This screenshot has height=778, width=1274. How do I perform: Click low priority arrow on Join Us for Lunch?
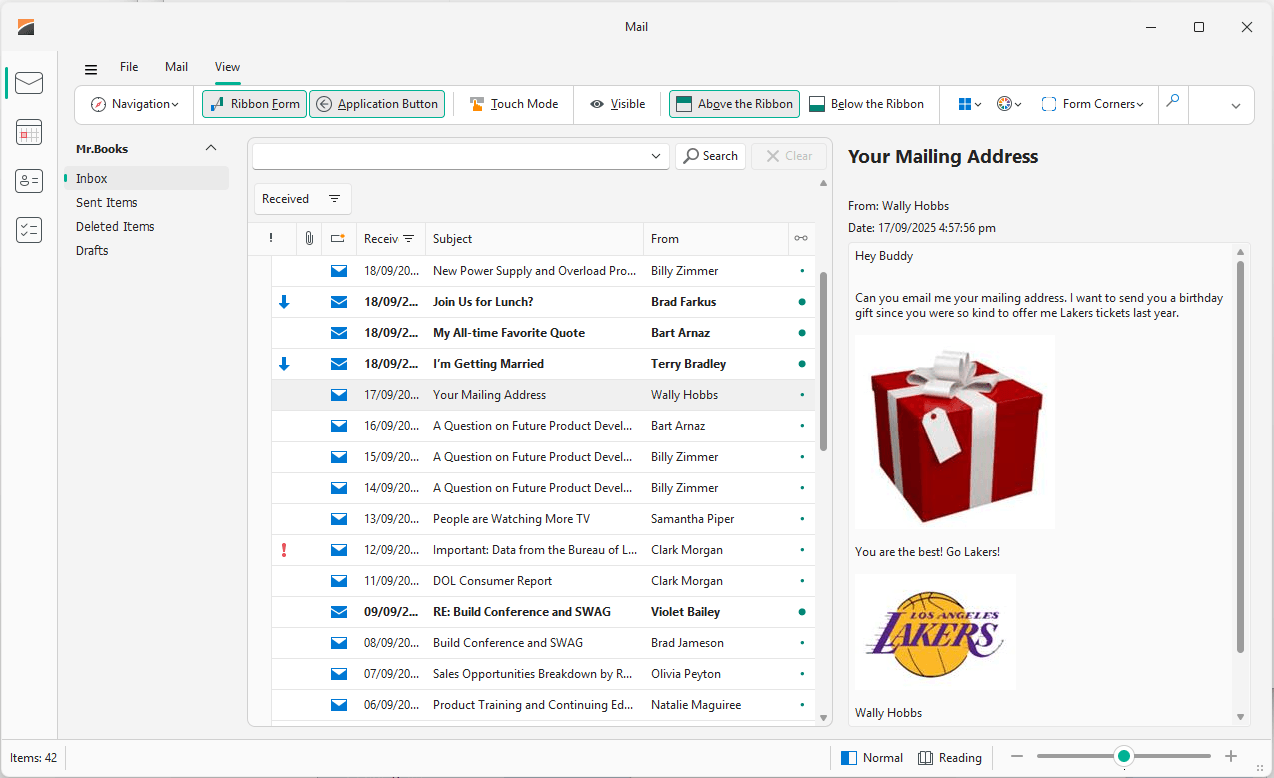[x=284, y=301]
